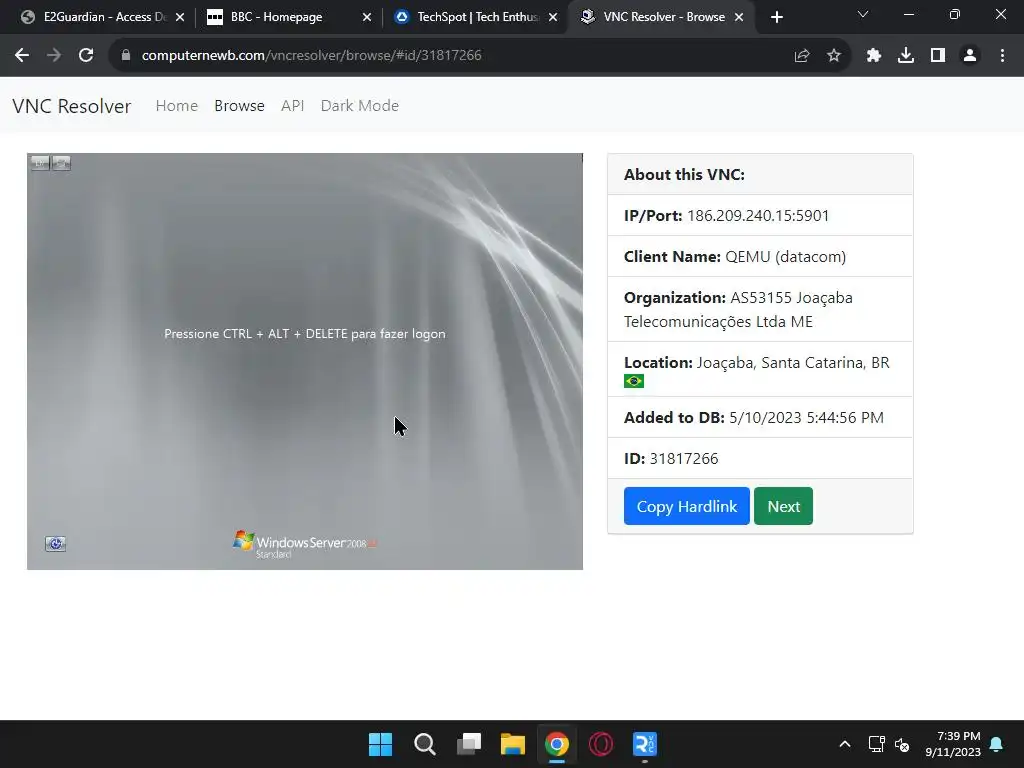The width and height of the screenshot is (1024, 768).
Task: Open a new browser tab
Action: [x=776, y=17]
